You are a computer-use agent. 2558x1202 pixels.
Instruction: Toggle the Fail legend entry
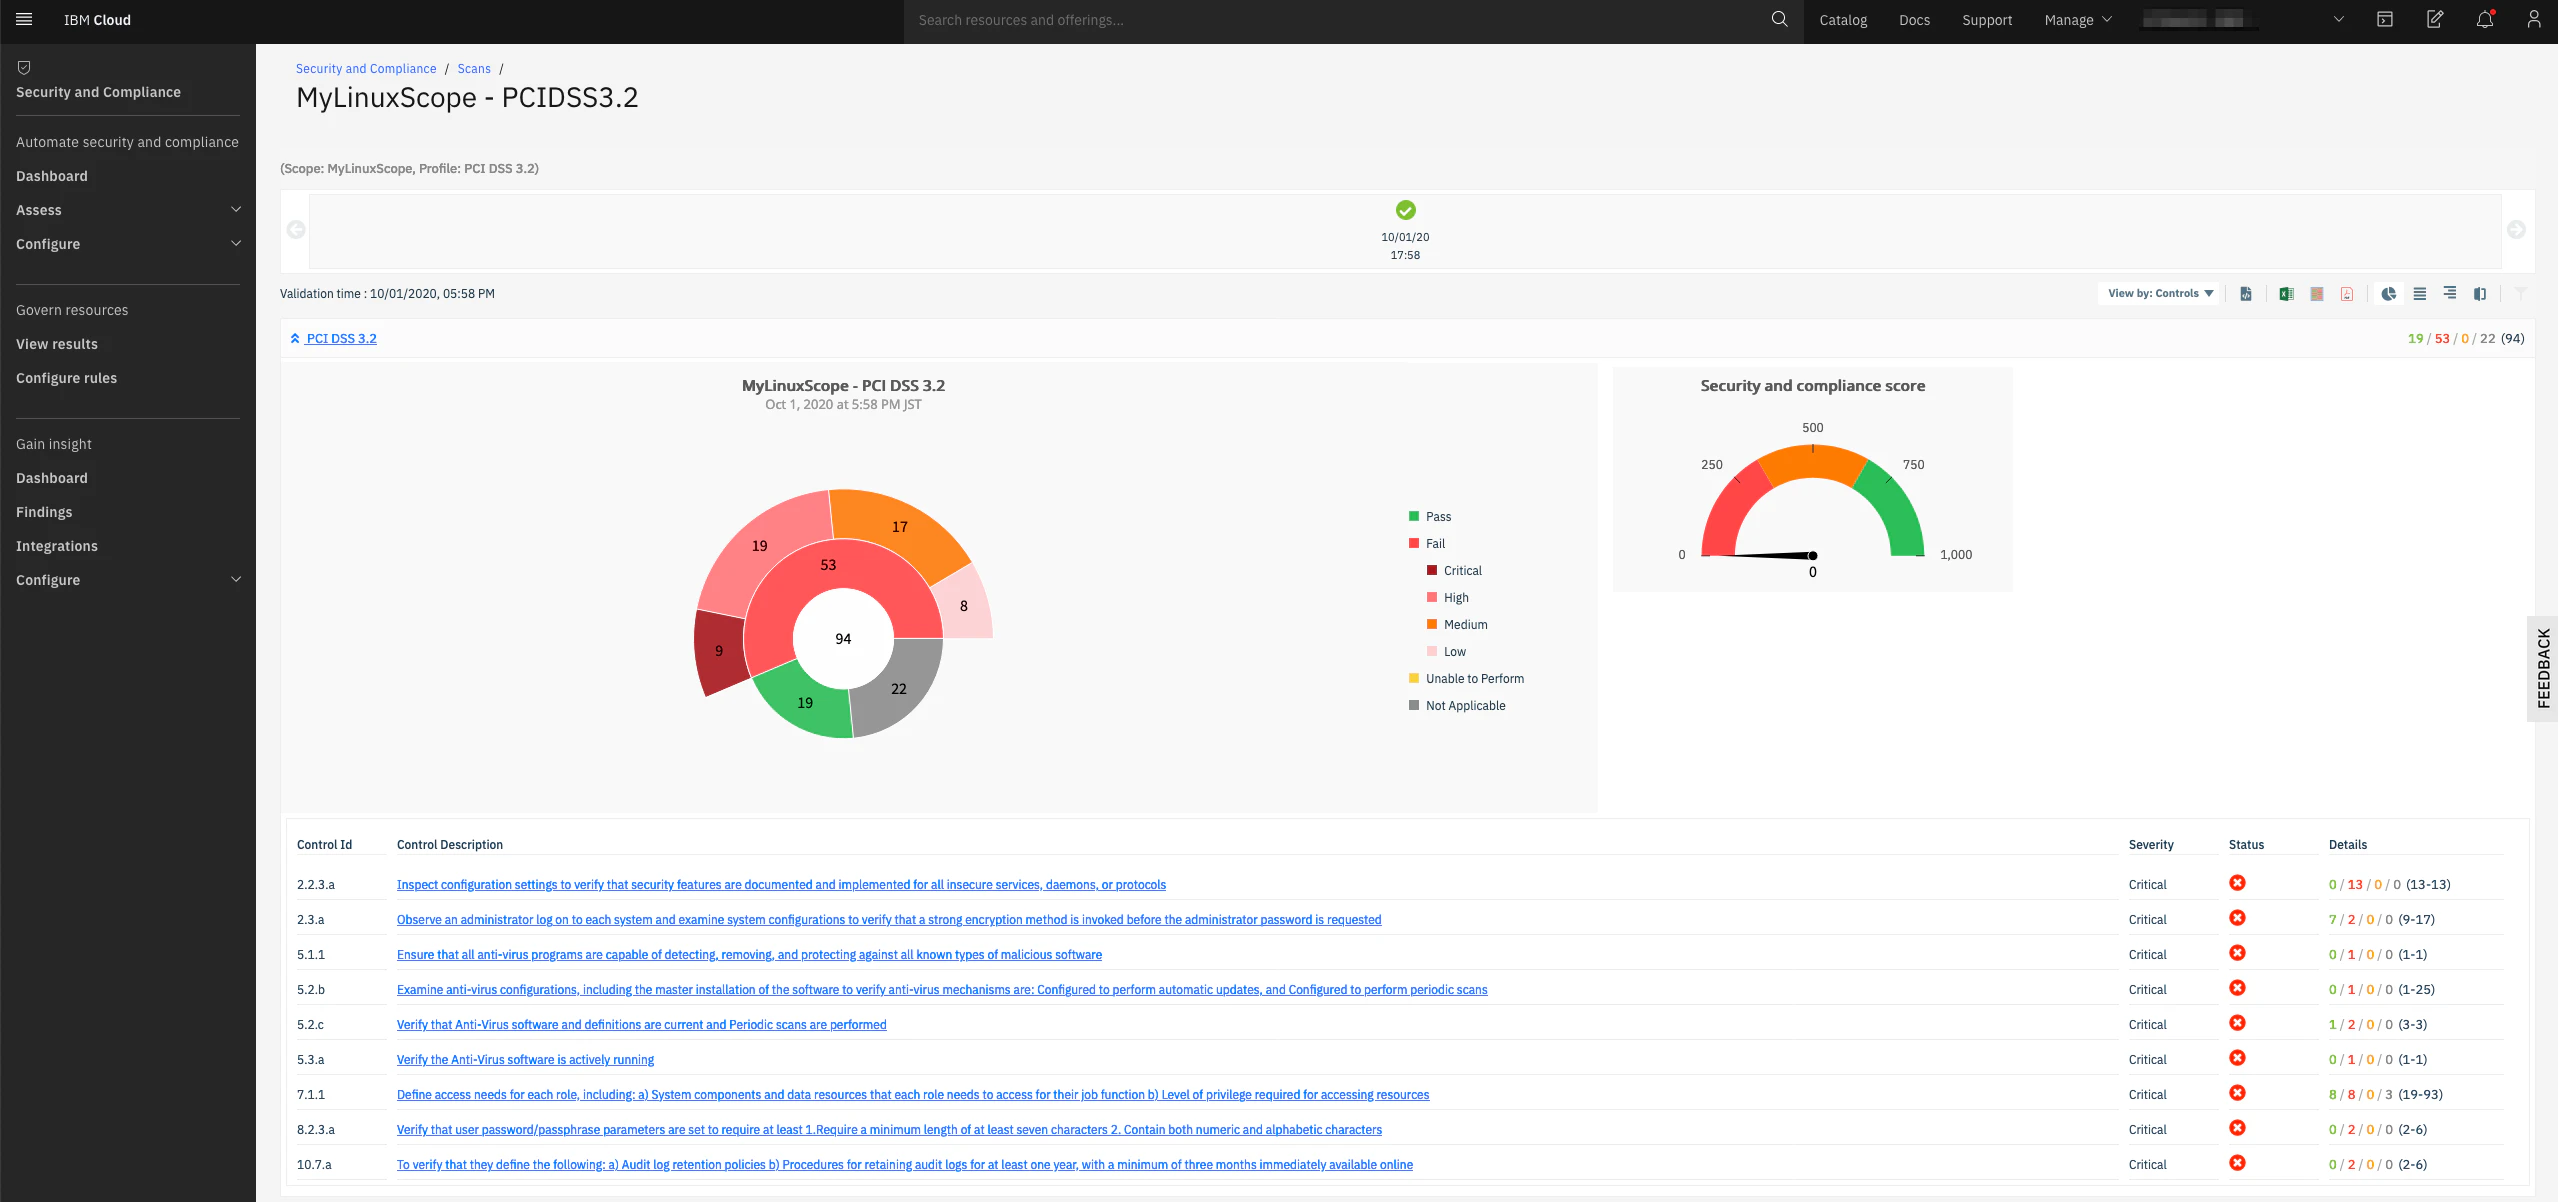[1426, 543]
